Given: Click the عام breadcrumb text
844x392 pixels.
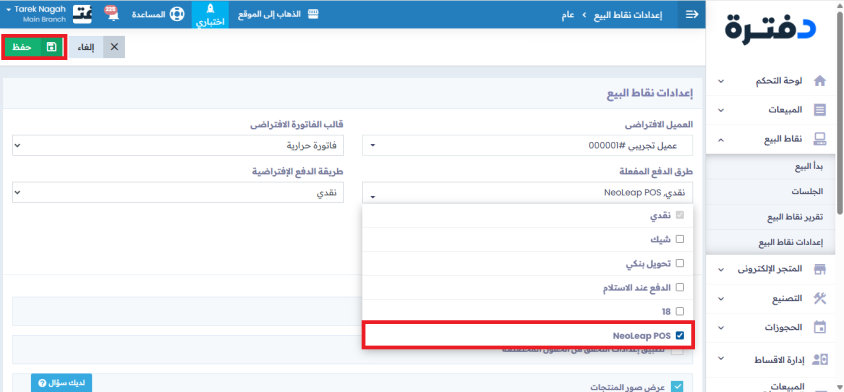Looking at the screenshot, I should tap(568, 15).
